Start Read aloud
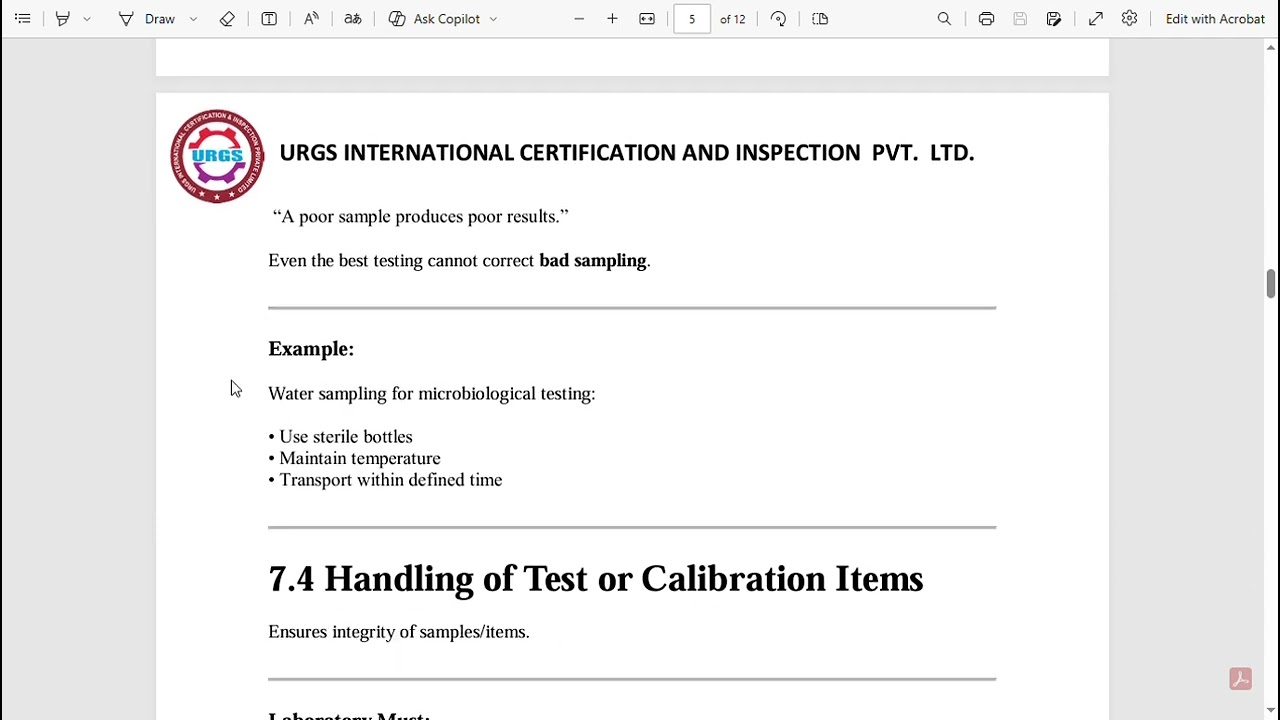 click(311, 19)
